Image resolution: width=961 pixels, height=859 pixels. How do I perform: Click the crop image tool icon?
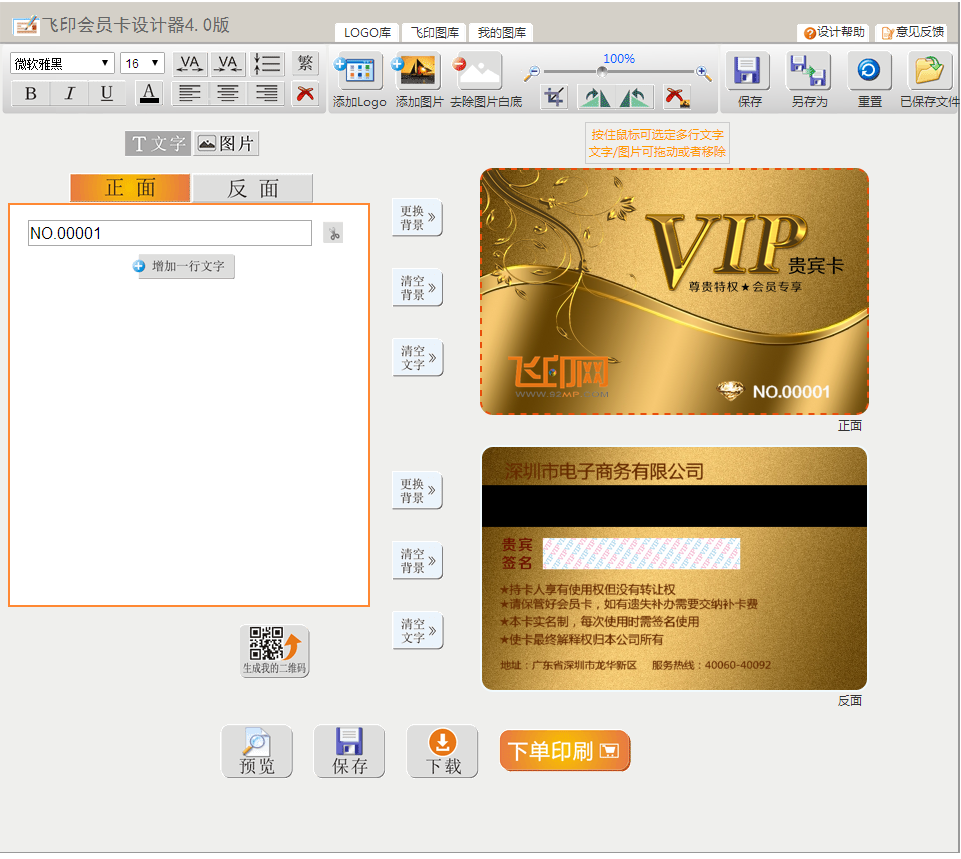point(555,97)
